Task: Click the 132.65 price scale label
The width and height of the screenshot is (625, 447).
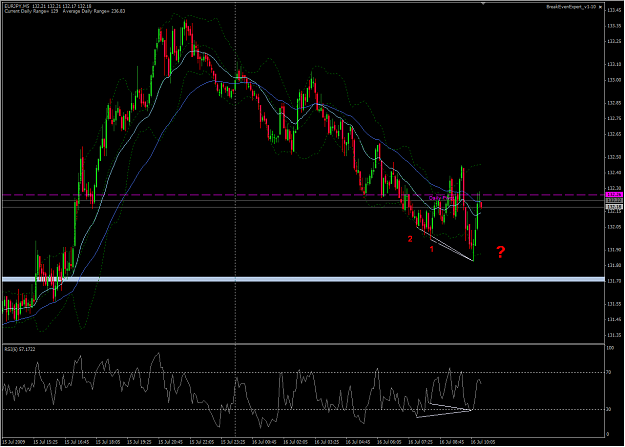Action: [x=613, y=134]
